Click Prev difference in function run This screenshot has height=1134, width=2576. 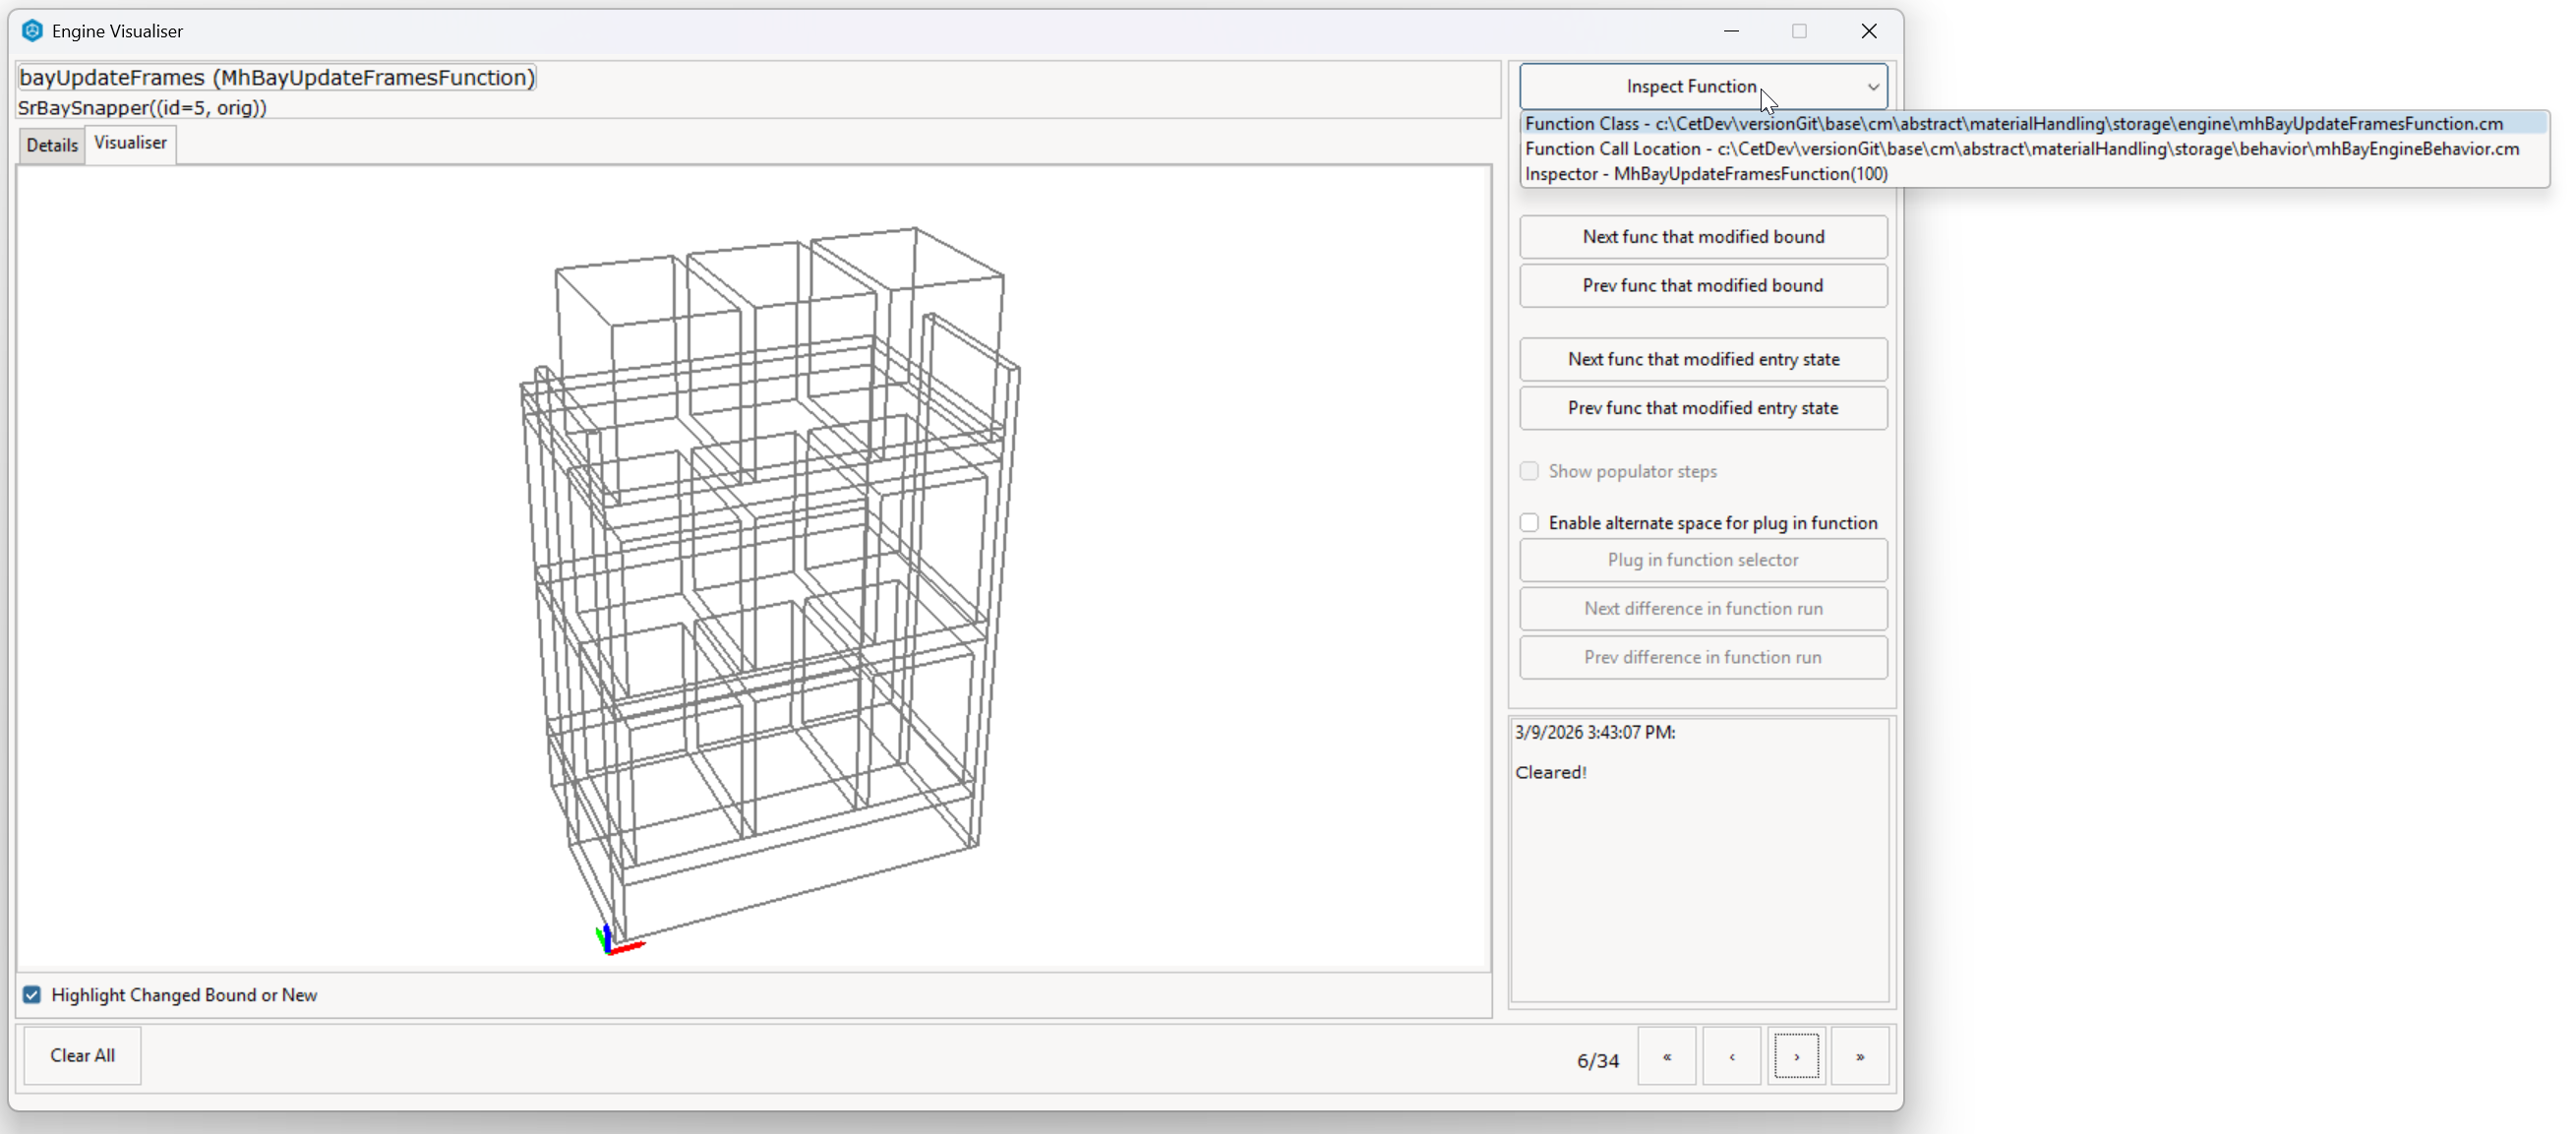coord(1702,657)
